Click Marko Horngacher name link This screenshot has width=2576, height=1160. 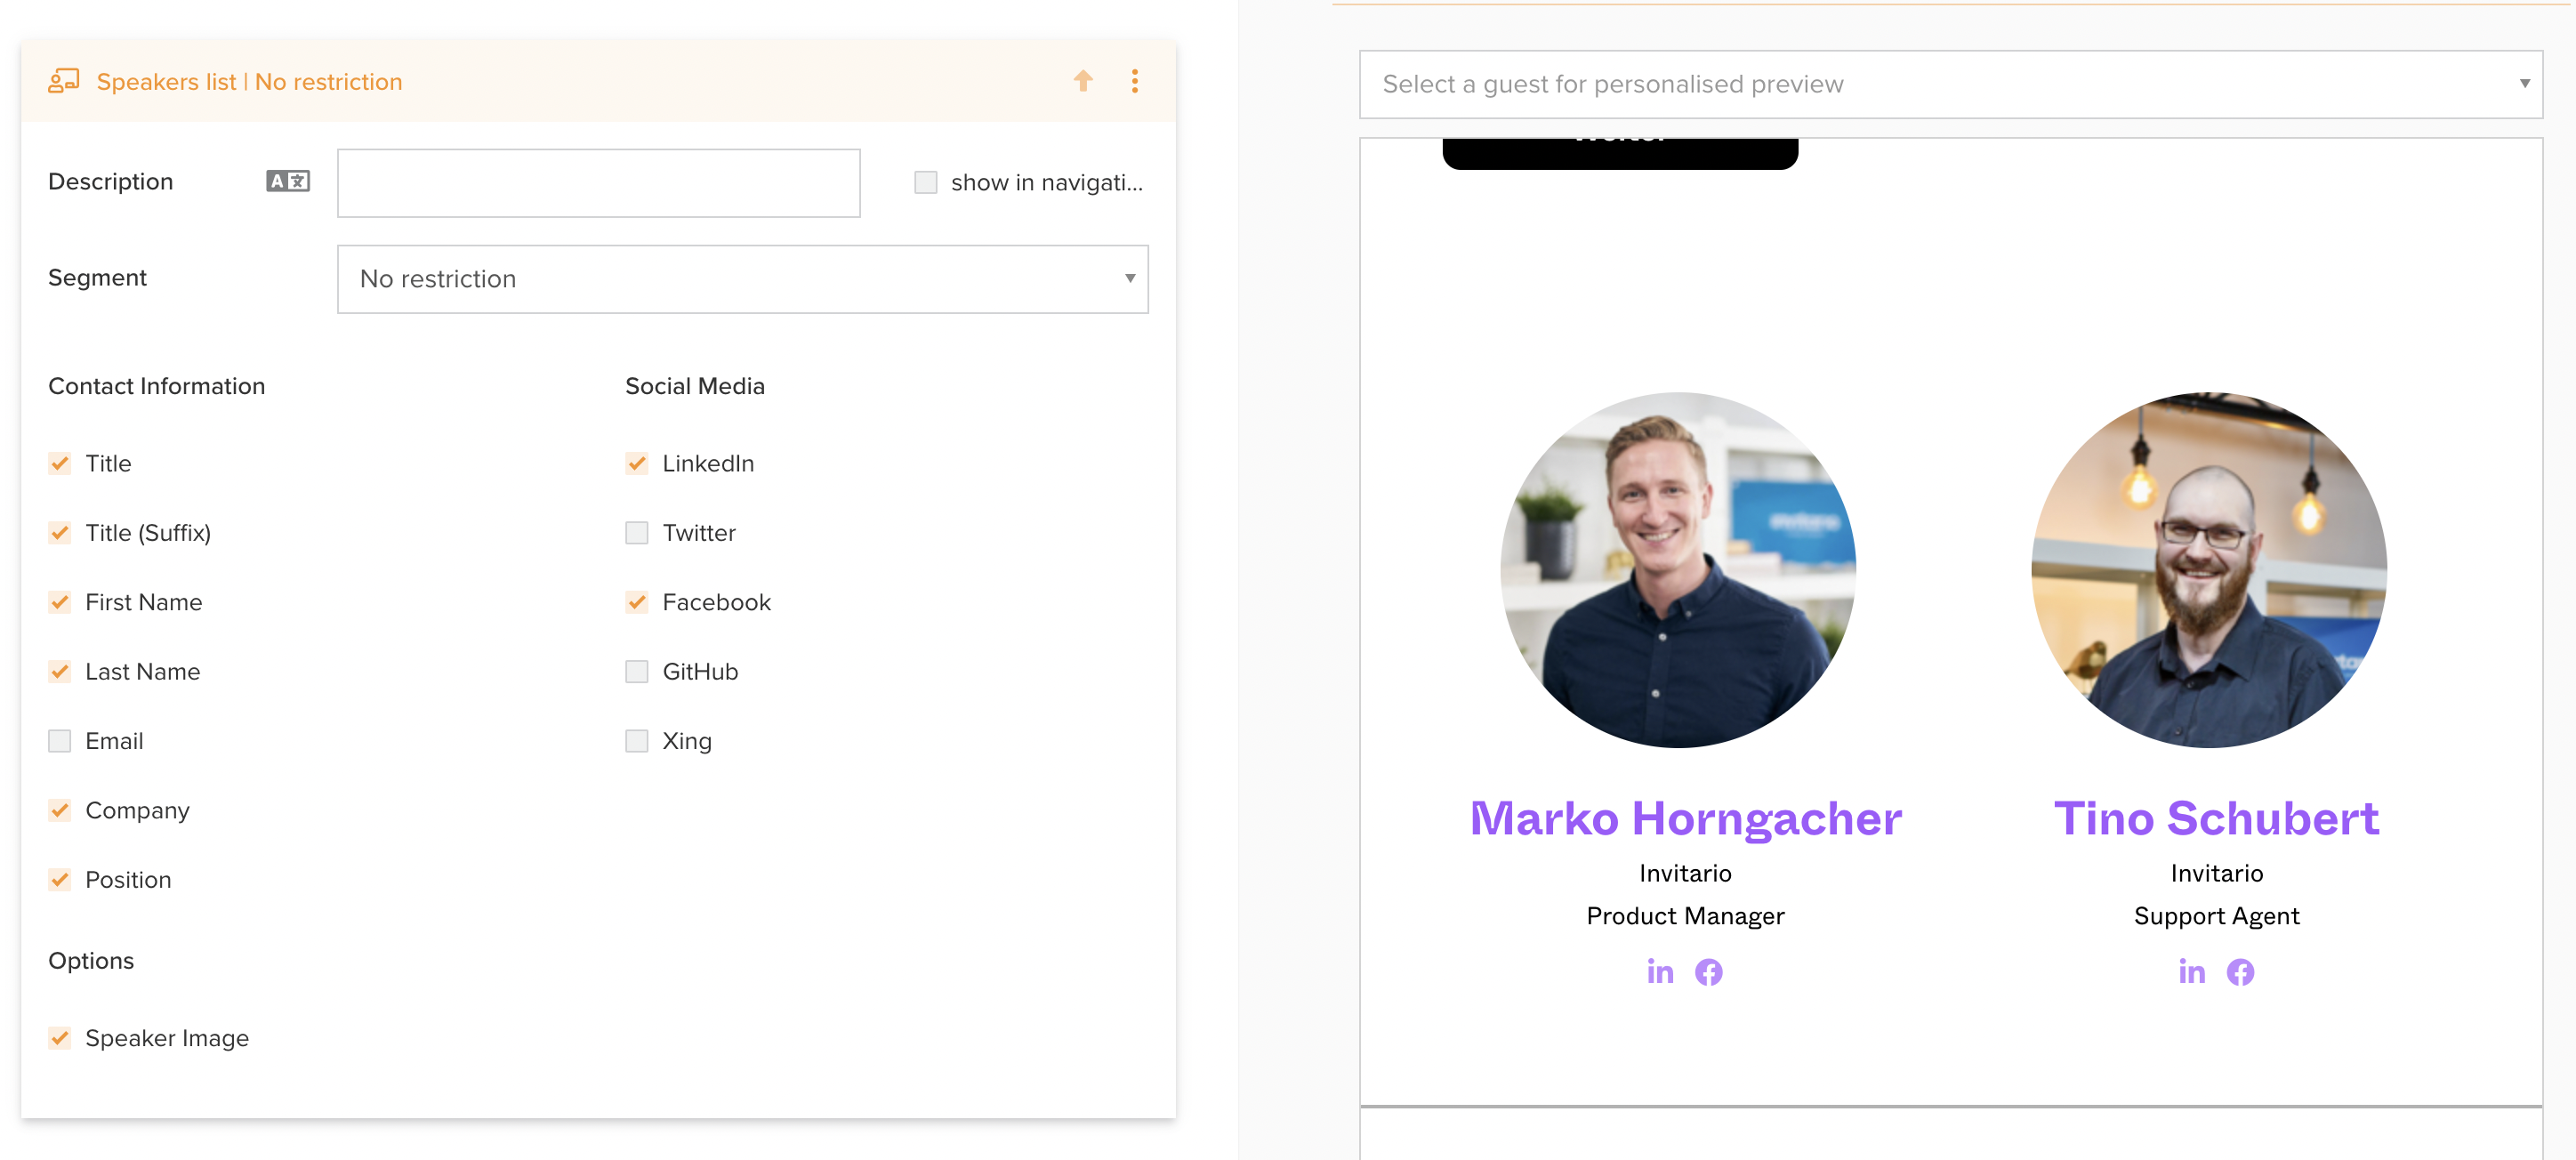(1685, 819)
